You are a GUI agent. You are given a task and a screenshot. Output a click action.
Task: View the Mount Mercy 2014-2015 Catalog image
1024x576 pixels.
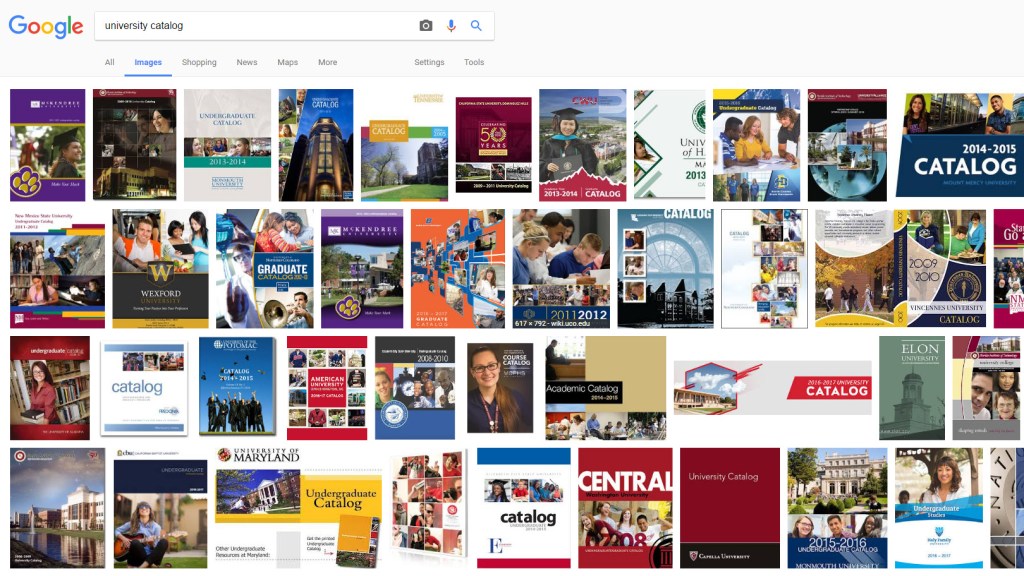(960, 145)
